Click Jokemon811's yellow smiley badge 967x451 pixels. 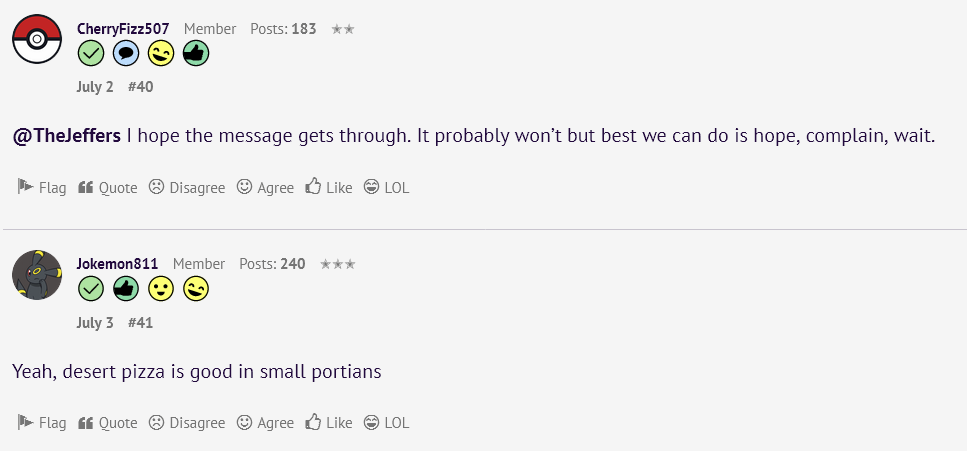click(x=161, y=289)
